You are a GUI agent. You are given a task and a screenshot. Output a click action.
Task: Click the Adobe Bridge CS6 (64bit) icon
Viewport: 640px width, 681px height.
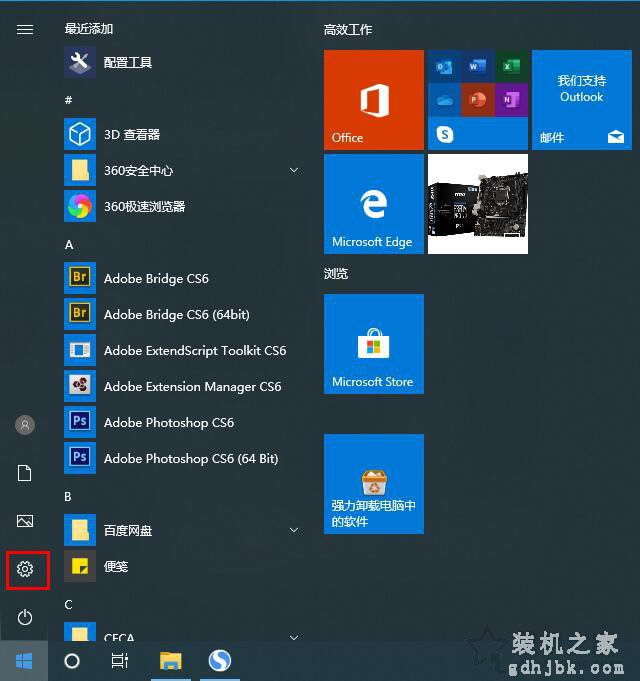click(x=80, y=314)
